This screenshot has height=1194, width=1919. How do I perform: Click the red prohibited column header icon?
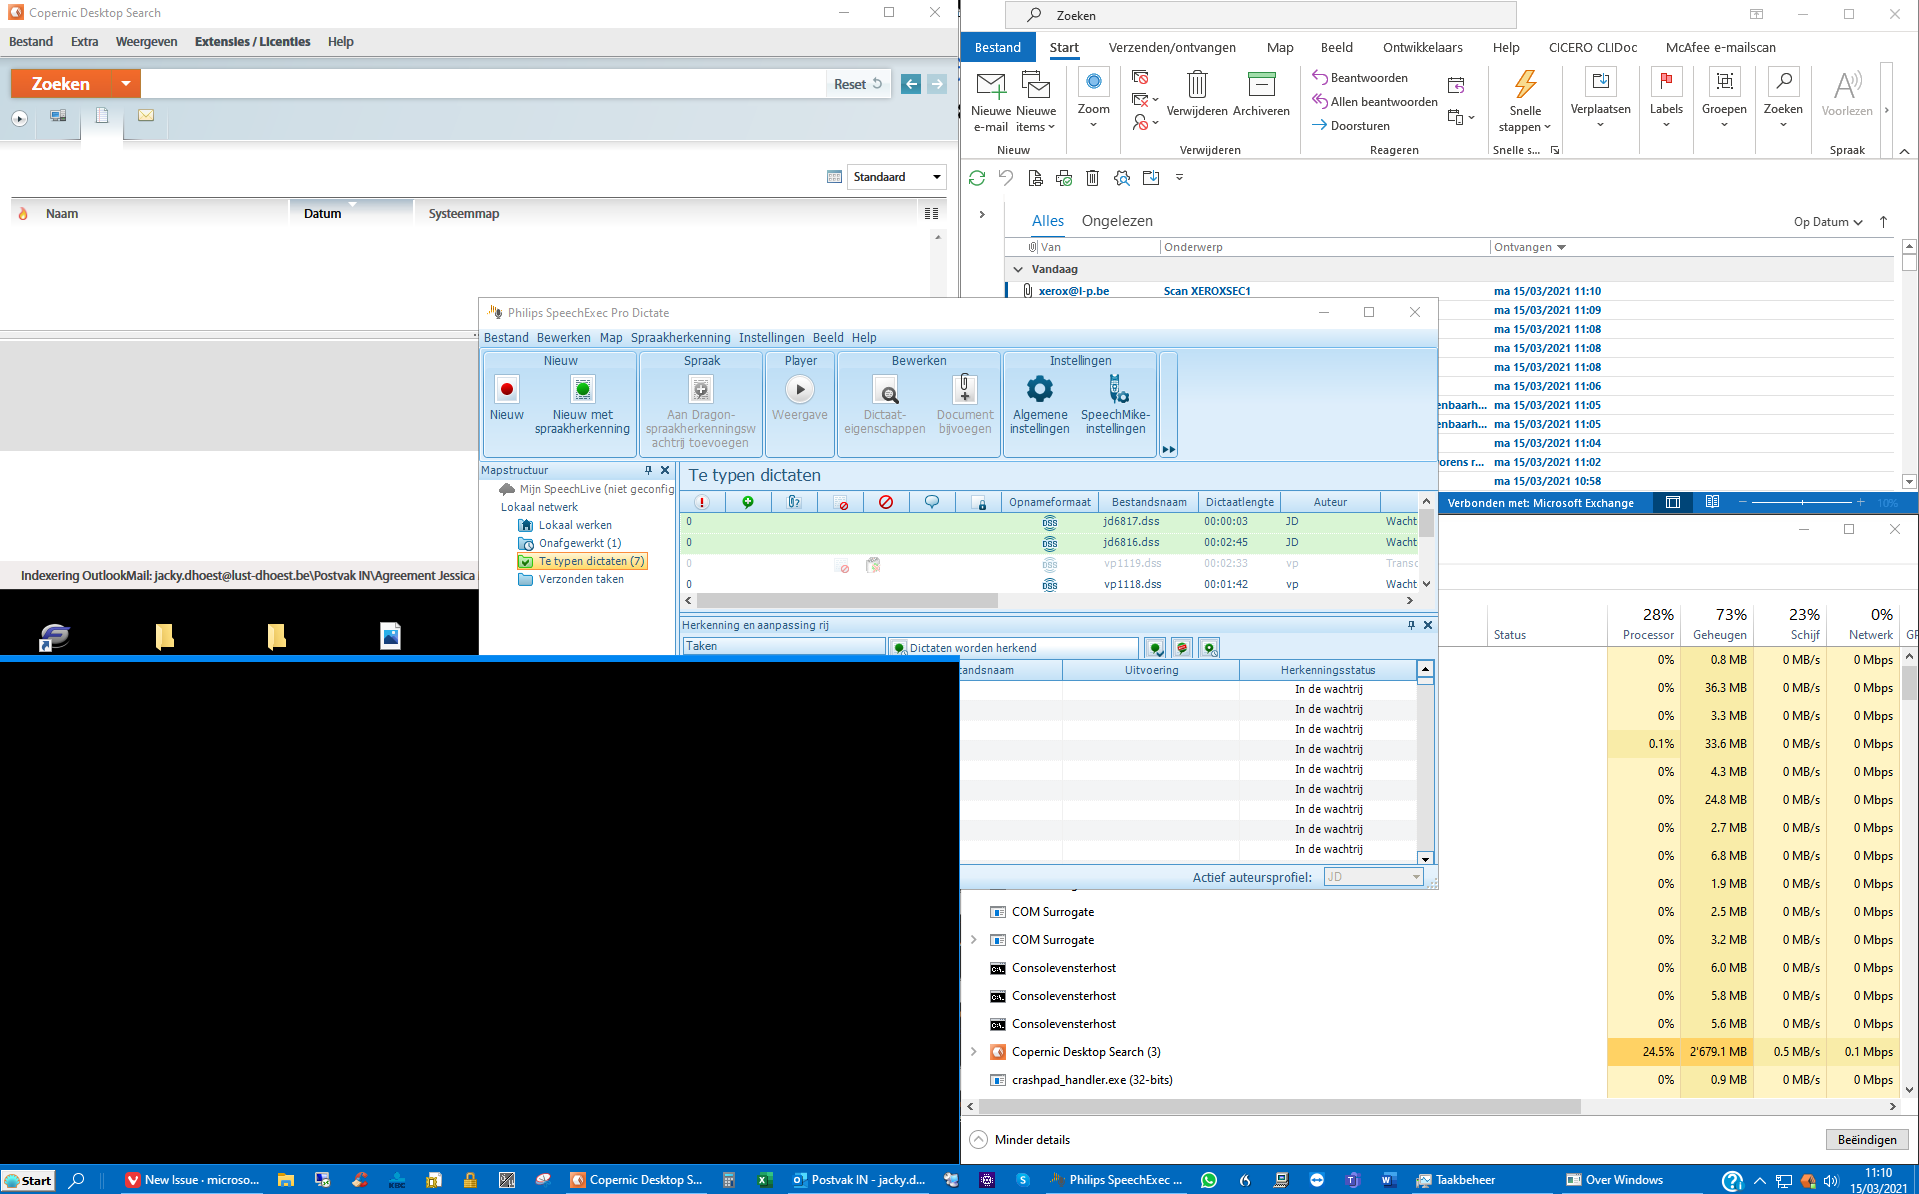point(886,502)
